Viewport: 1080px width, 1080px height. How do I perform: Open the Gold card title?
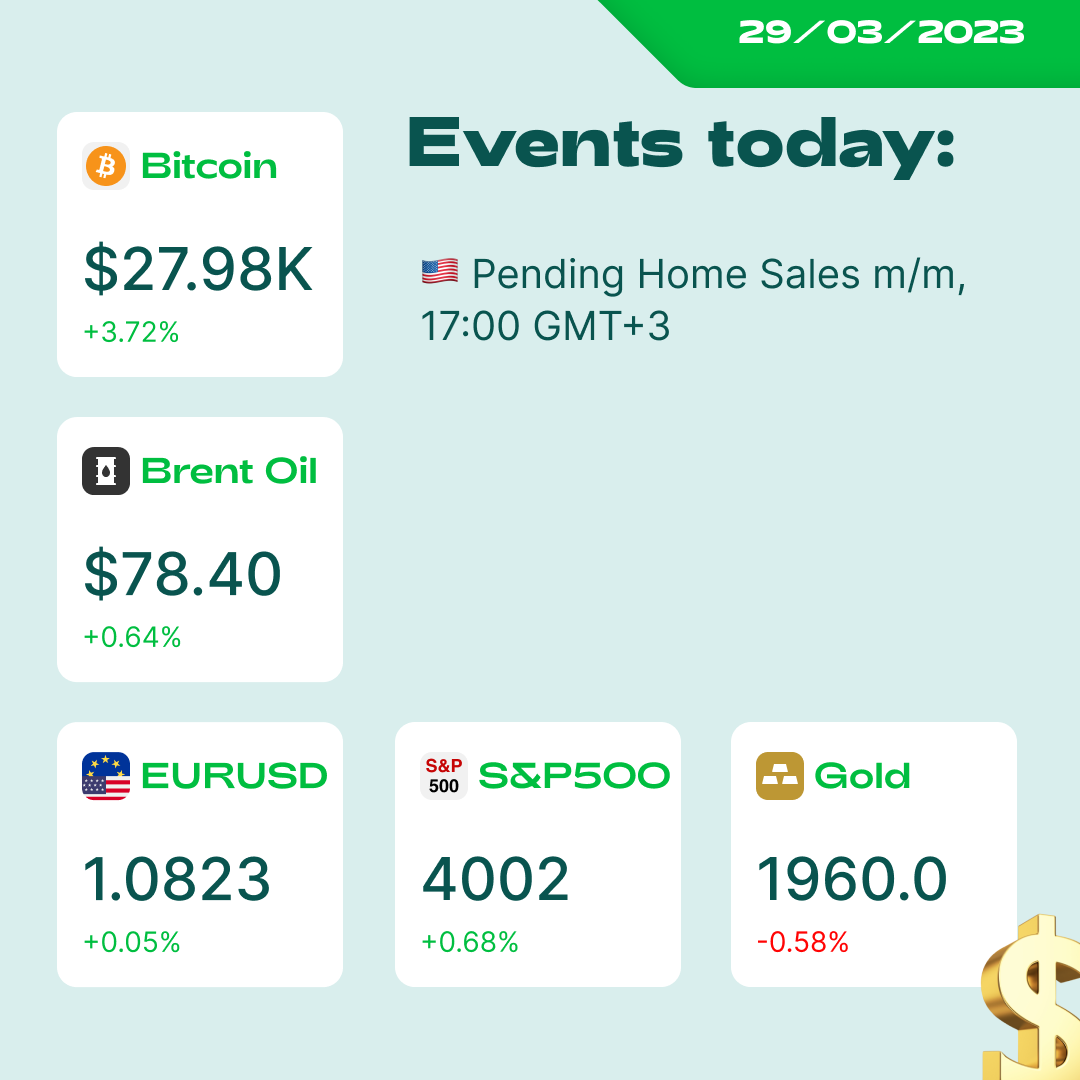(862, 776)
